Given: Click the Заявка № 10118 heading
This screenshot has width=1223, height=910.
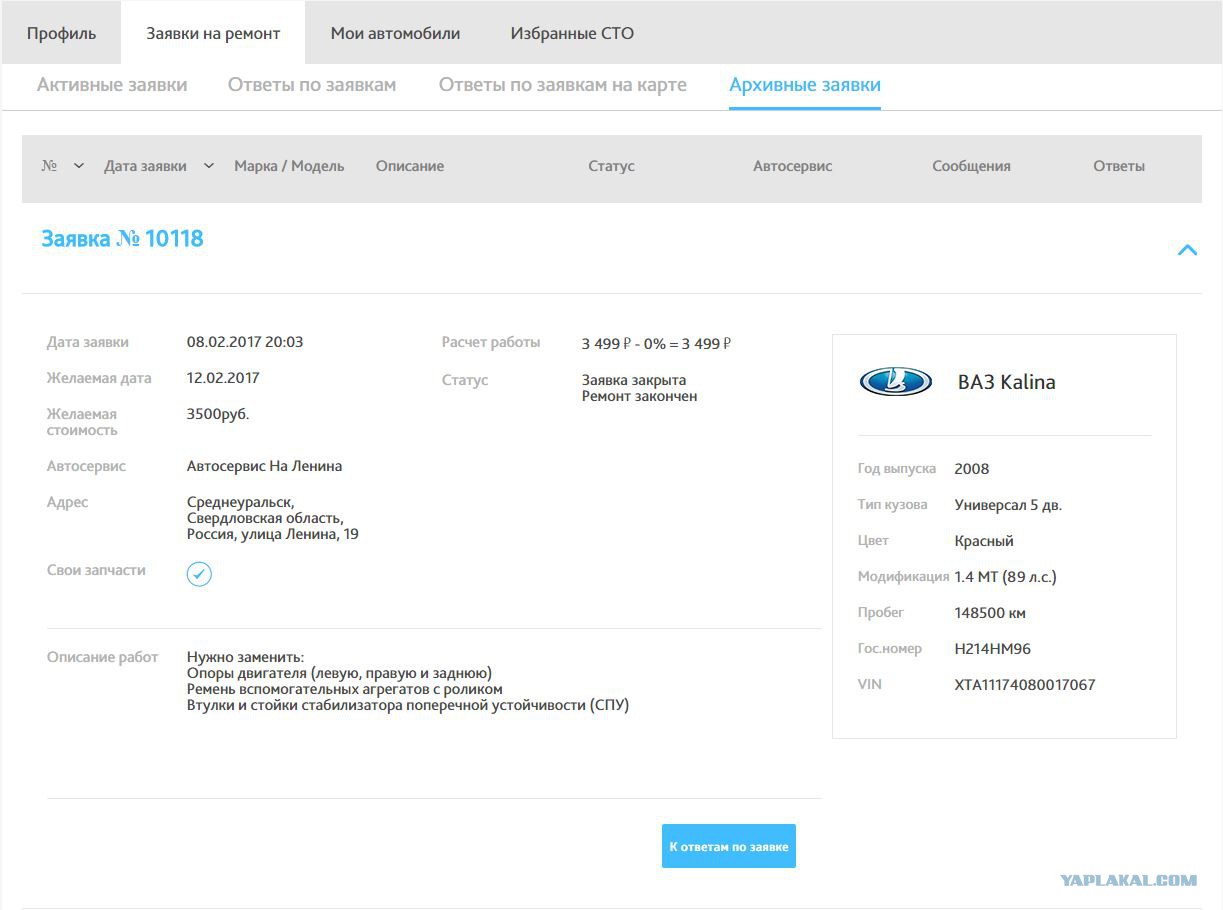Looking at the screenshot, I should [x=122, y=239].
